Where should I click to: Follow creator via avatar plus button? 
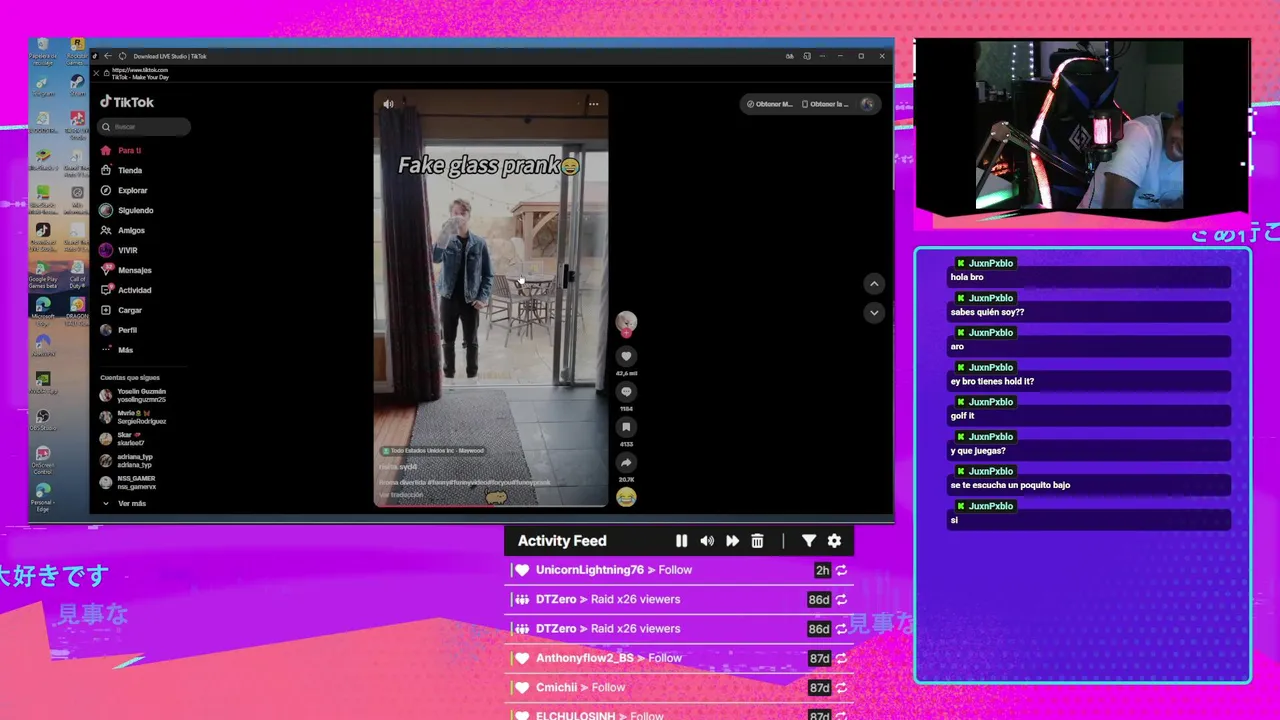626,334
